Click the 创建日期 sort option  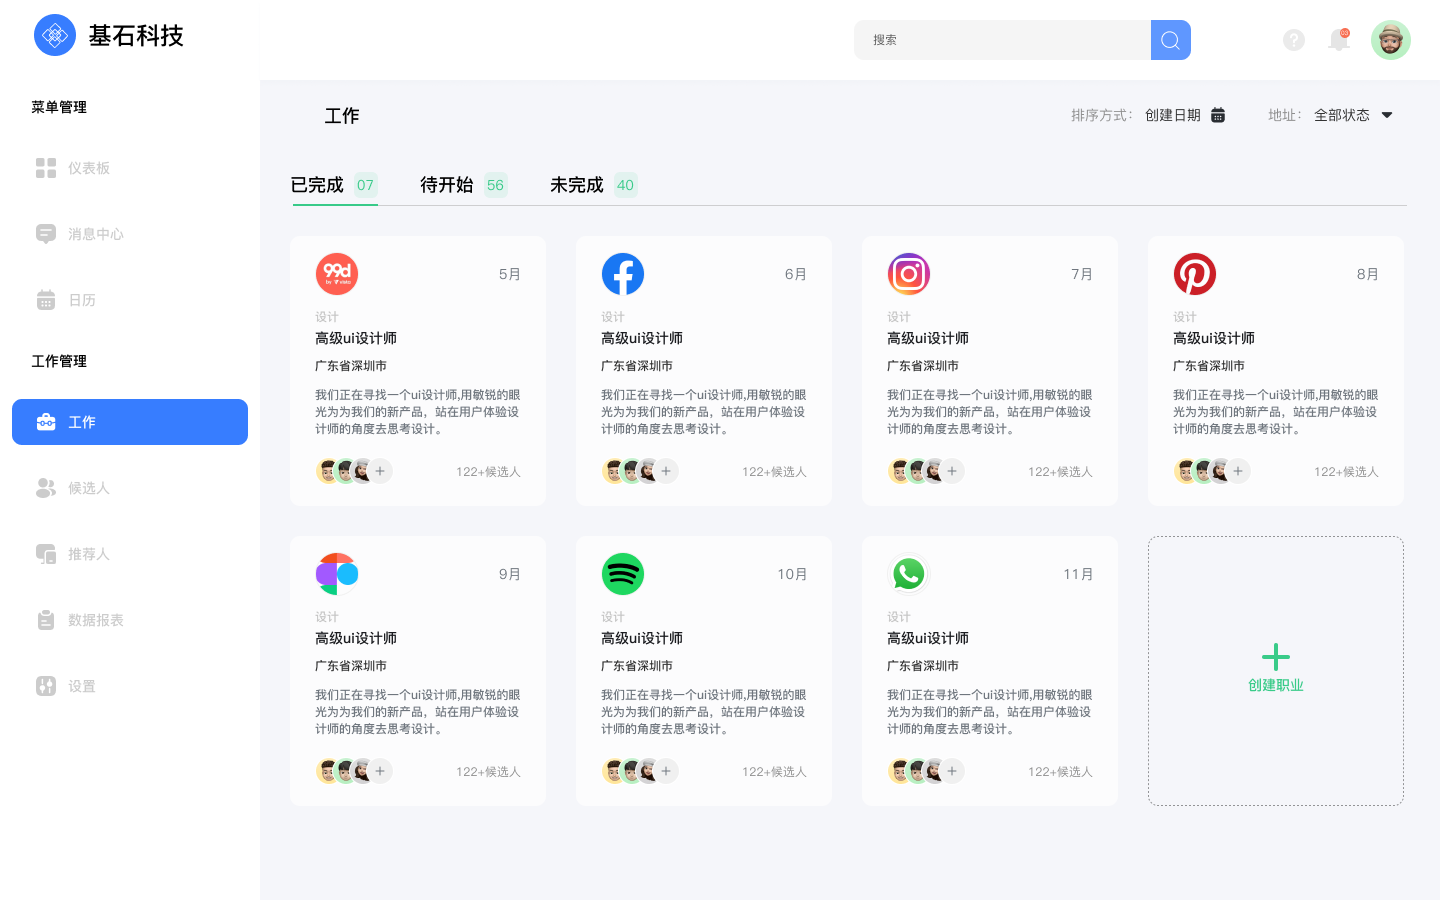(x=1172, y=115)
